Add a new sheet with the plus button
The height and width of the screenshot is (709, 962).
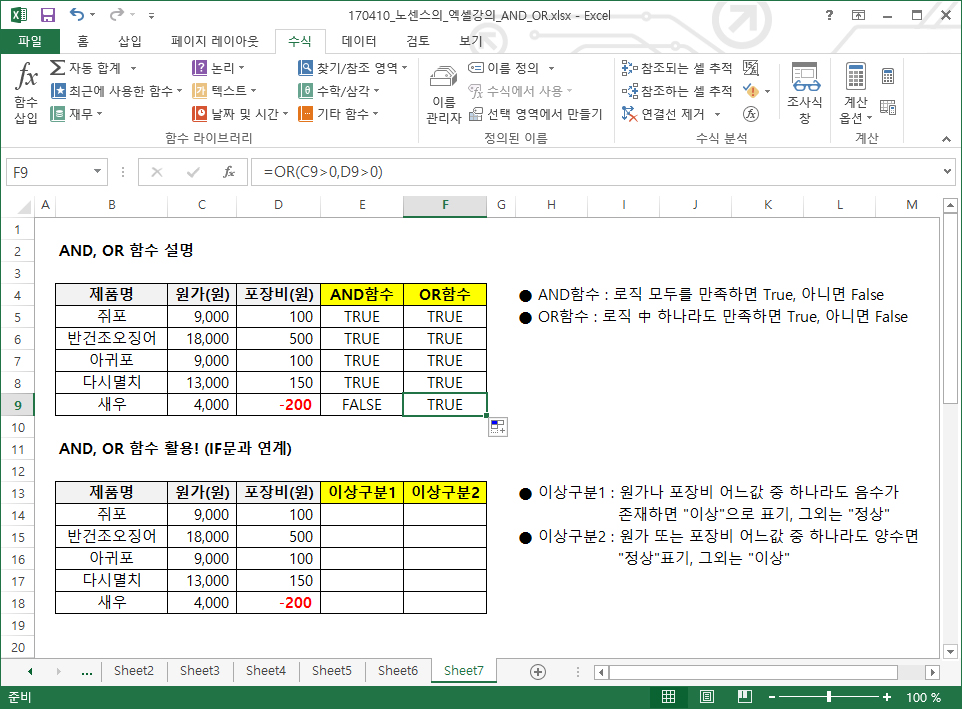coord(538,672)
